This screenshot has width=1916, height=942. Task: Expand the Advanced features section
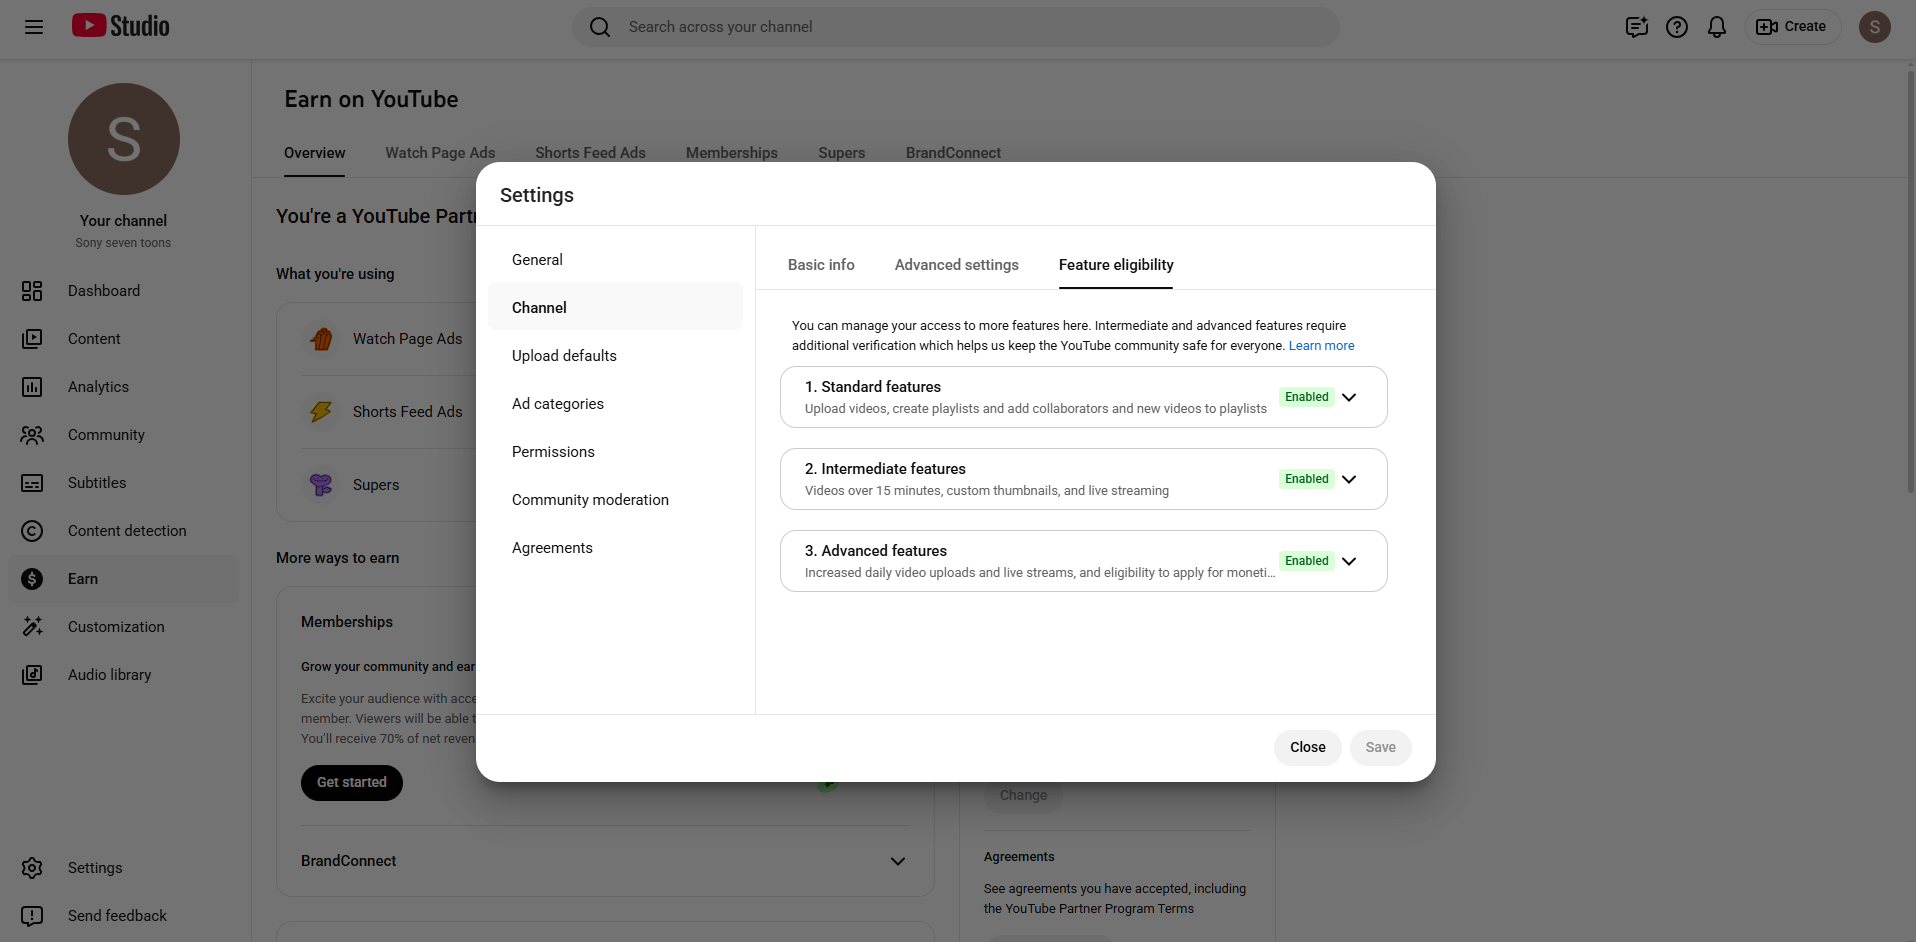coord(1348,561)
